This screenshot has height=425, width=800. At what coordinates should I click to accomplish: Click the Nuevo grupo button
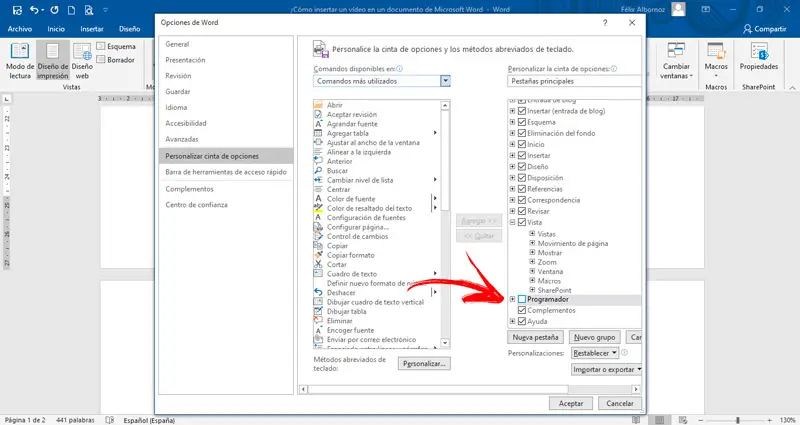[594, 337]
